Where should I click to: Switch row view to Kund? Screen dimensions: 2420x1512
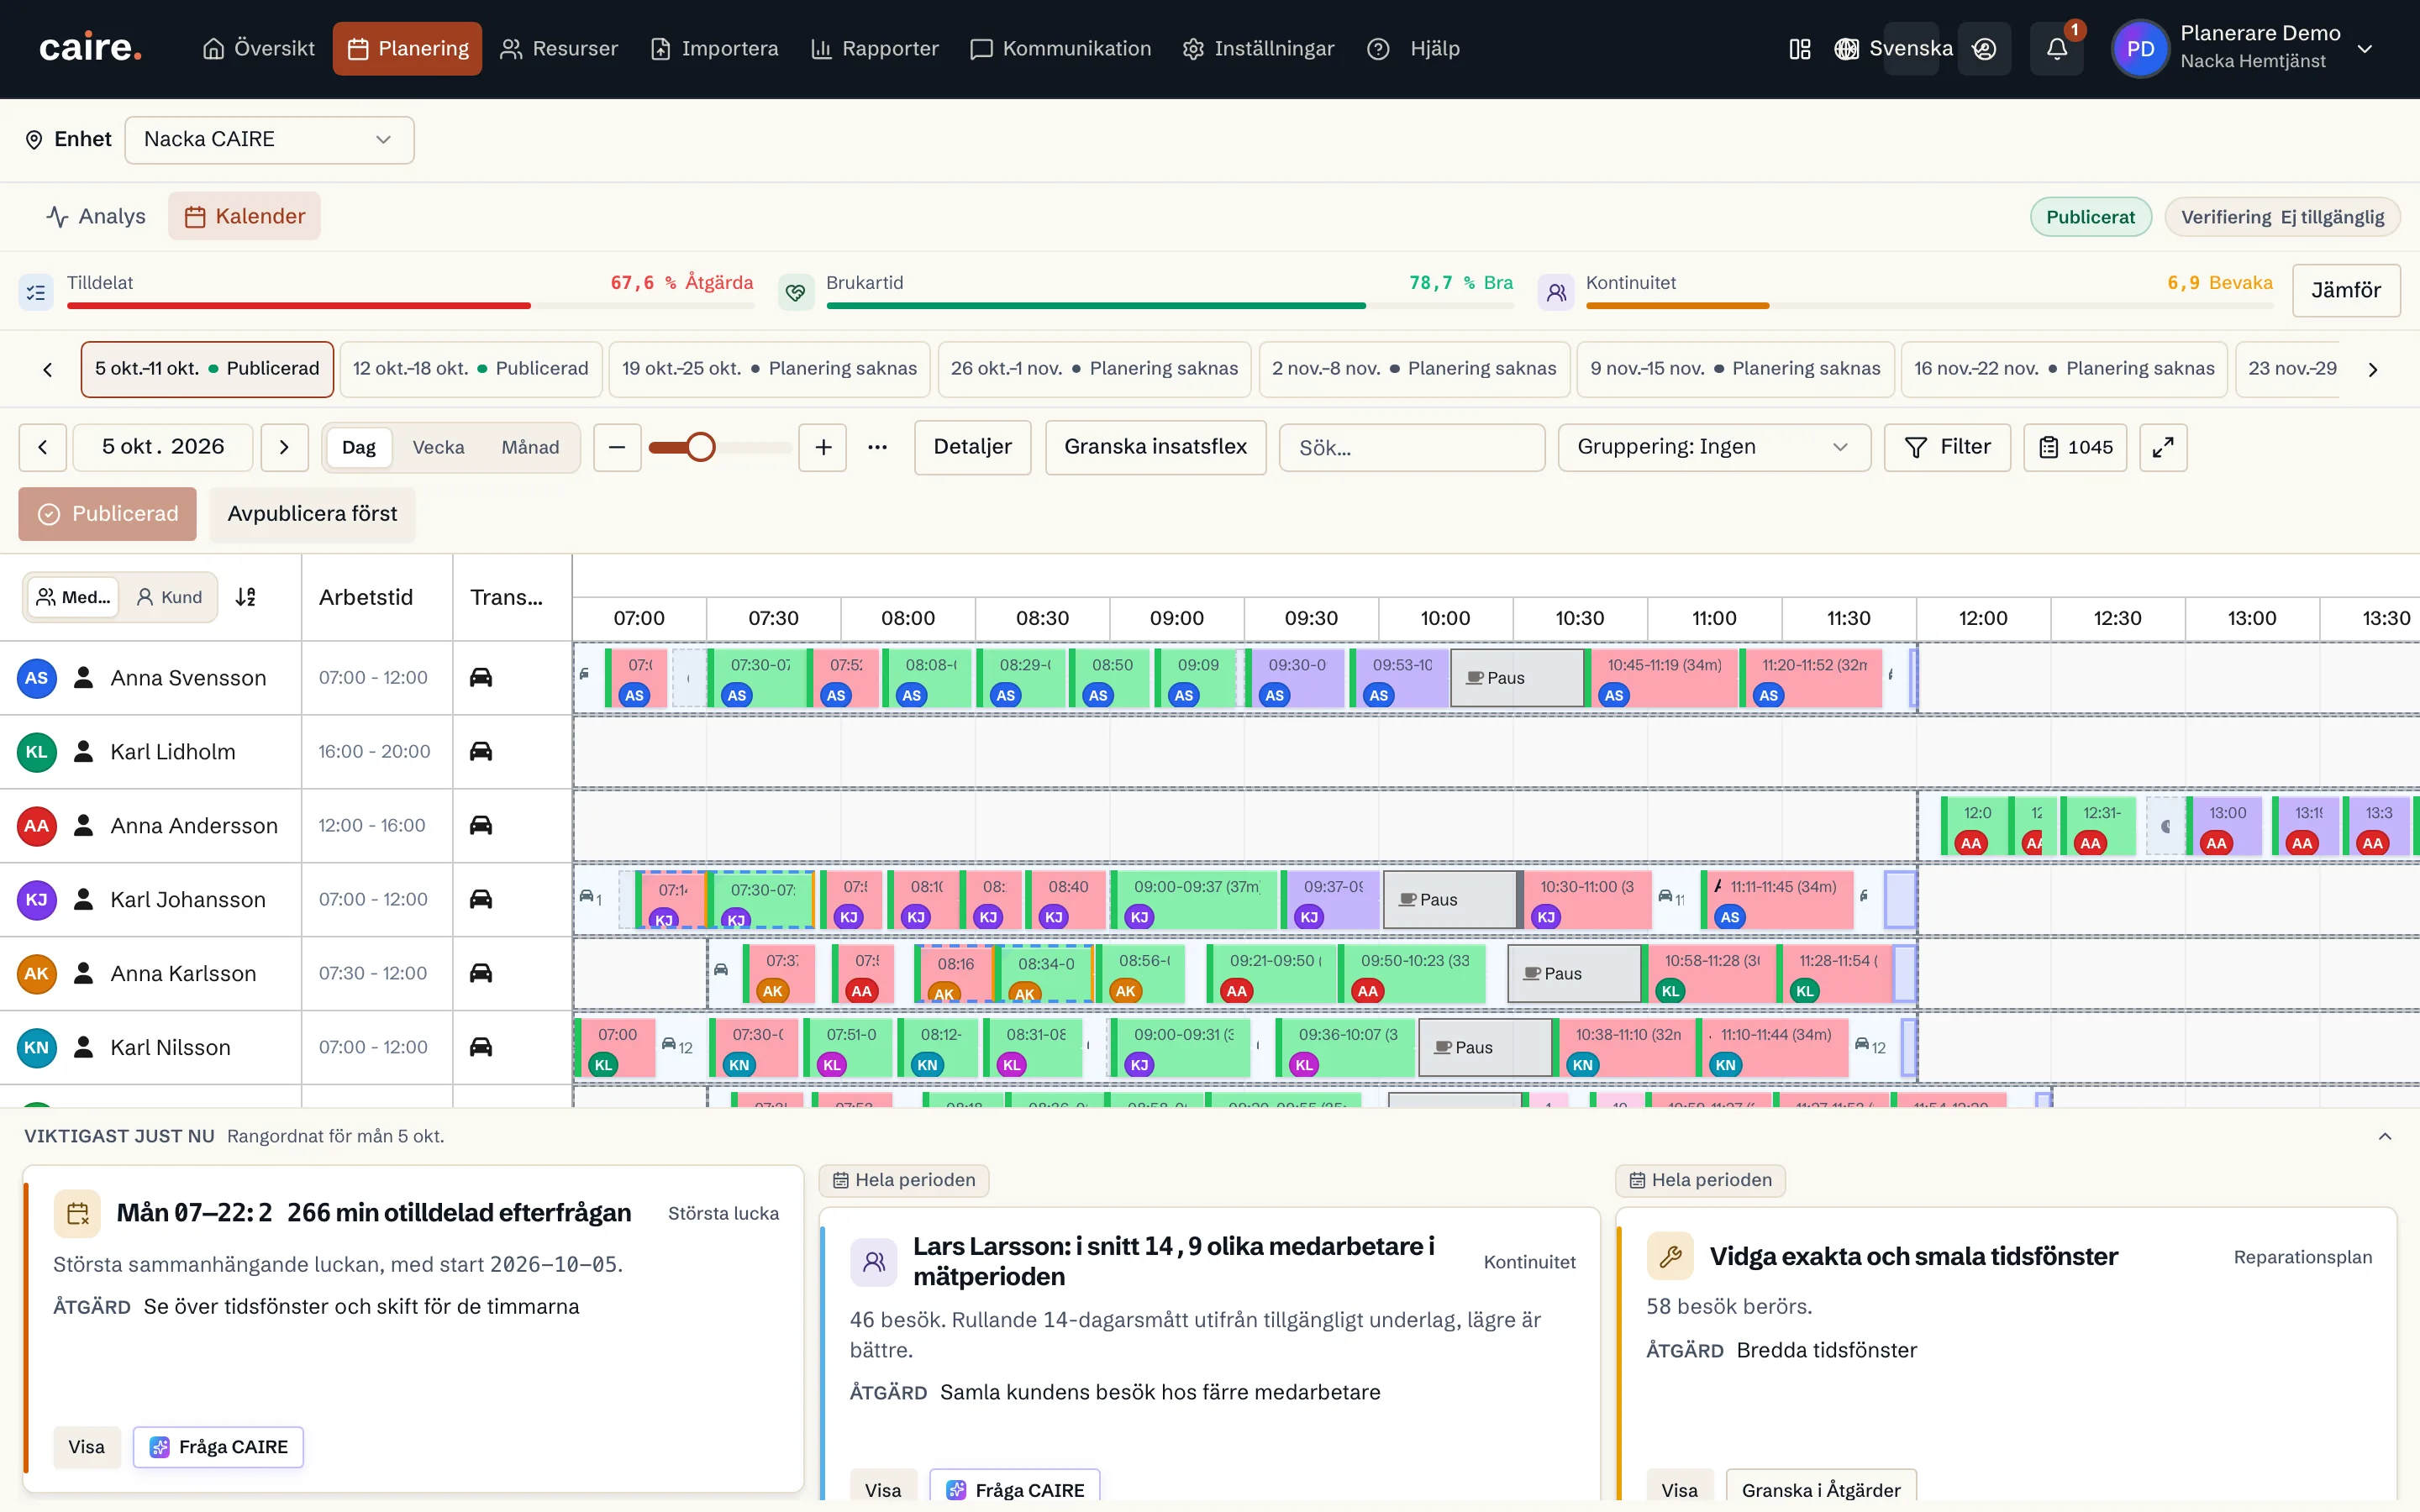[168, 597]
